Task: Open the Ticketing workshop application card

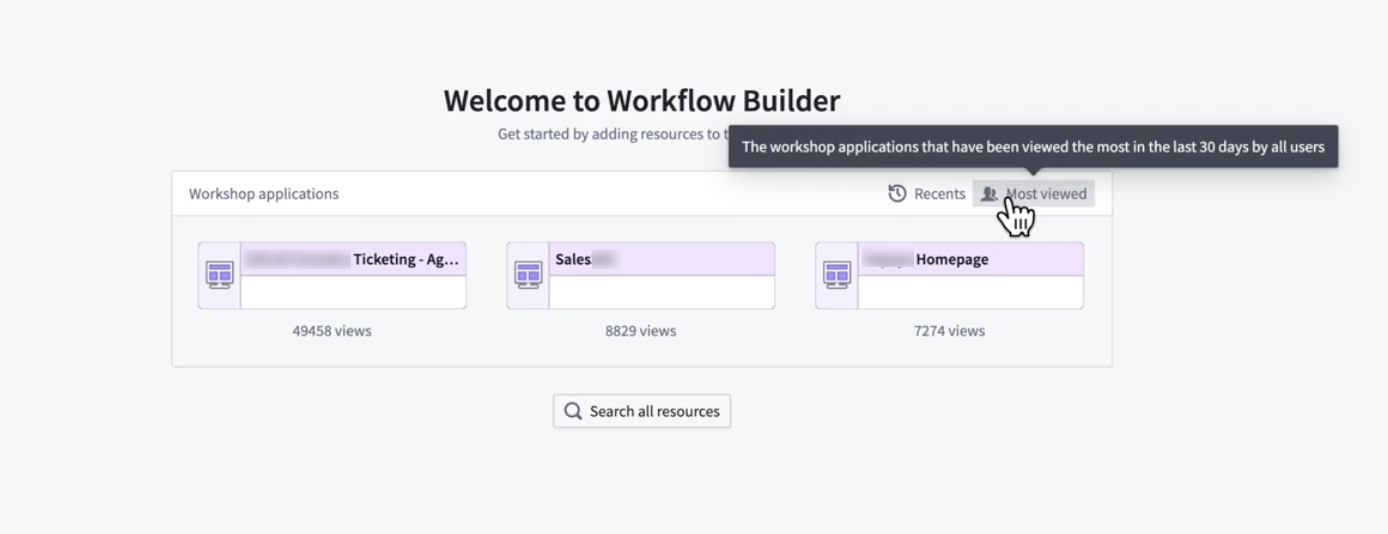Action: 332,275
